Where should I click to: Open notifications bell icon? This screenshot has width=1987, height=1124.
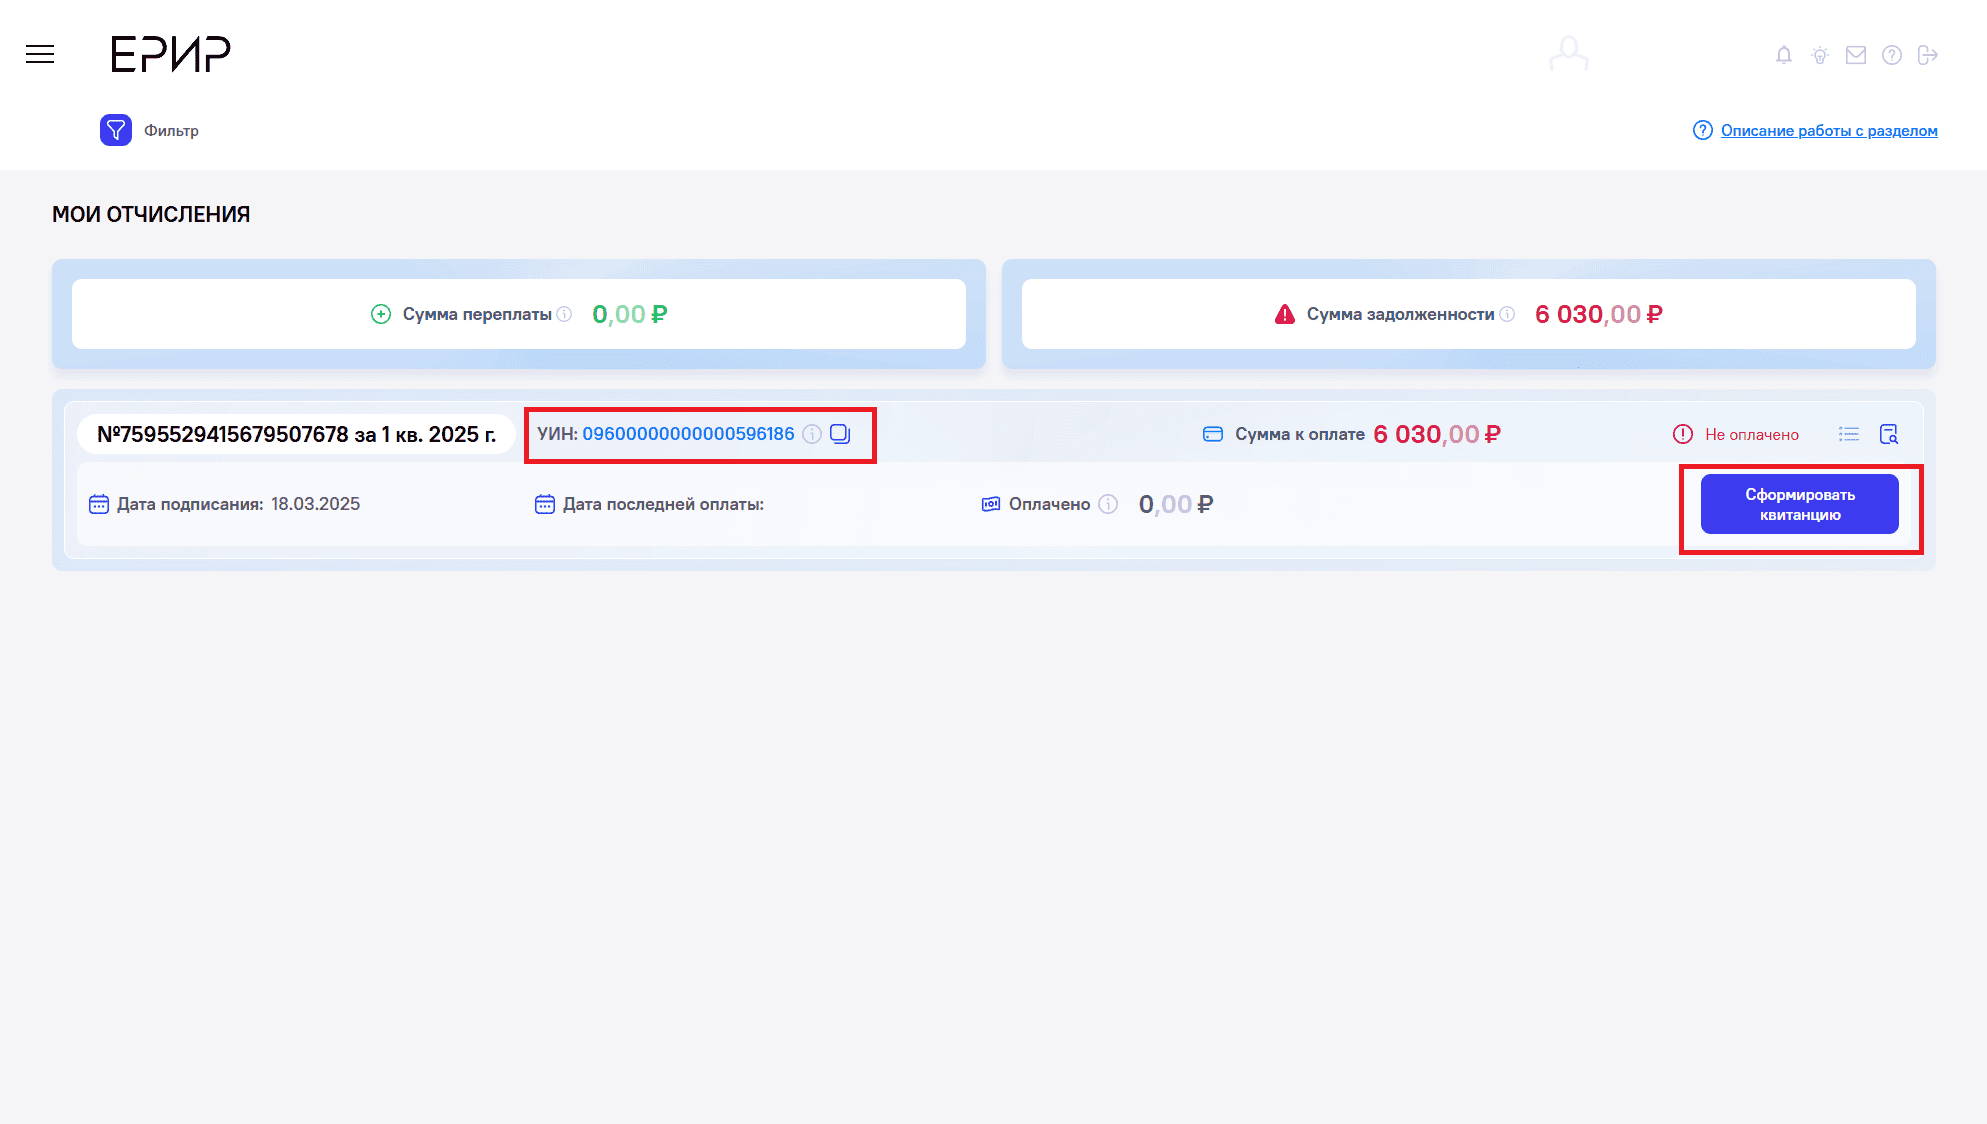coord(1783,55)
